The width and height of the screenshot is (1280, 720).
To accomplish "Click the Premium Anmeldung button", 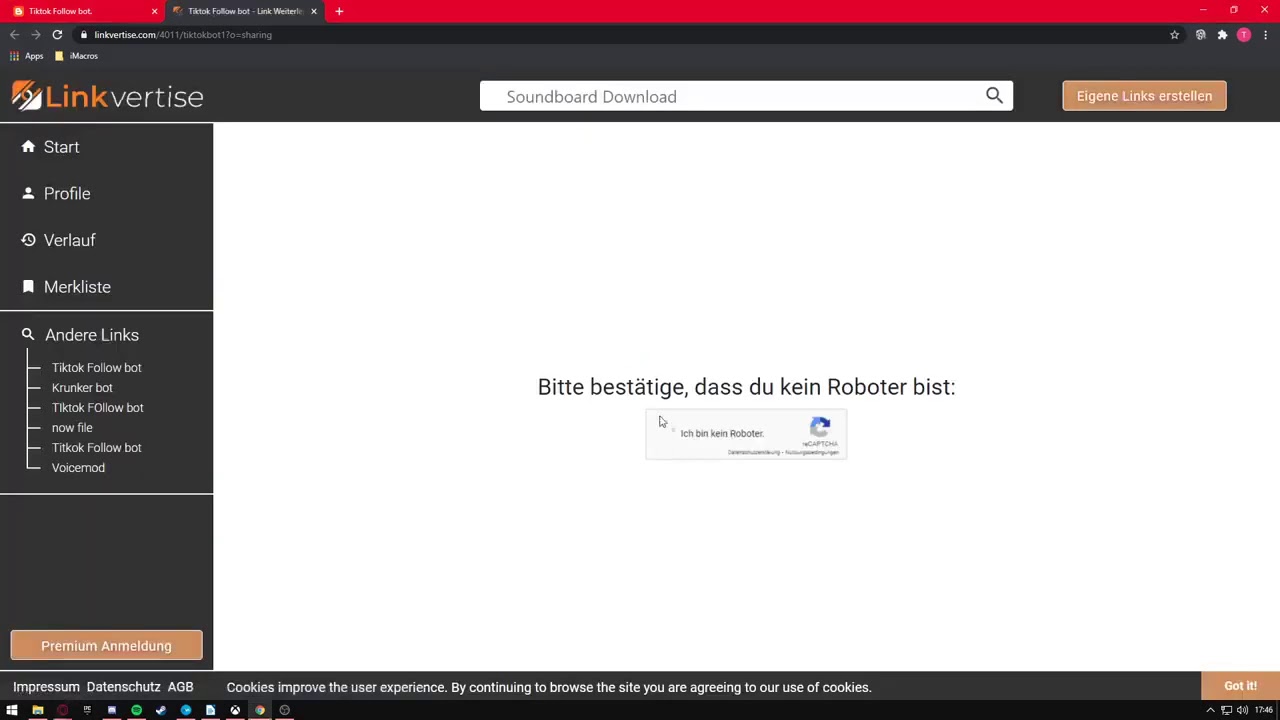I will pos(106,646).
